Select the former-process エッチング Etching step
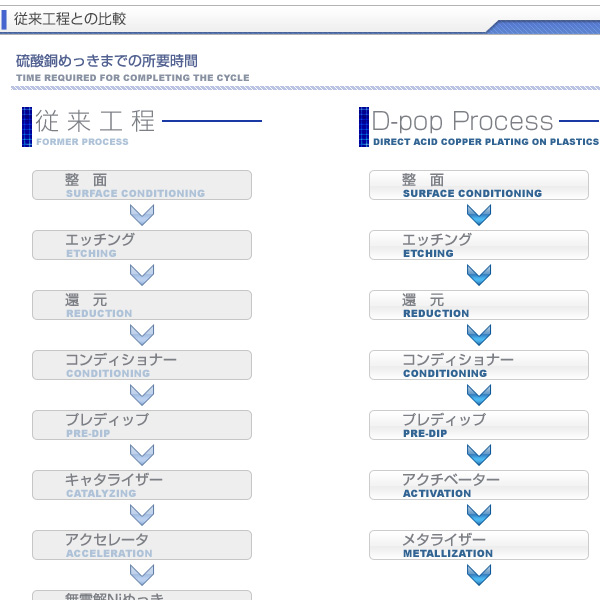 142,245
